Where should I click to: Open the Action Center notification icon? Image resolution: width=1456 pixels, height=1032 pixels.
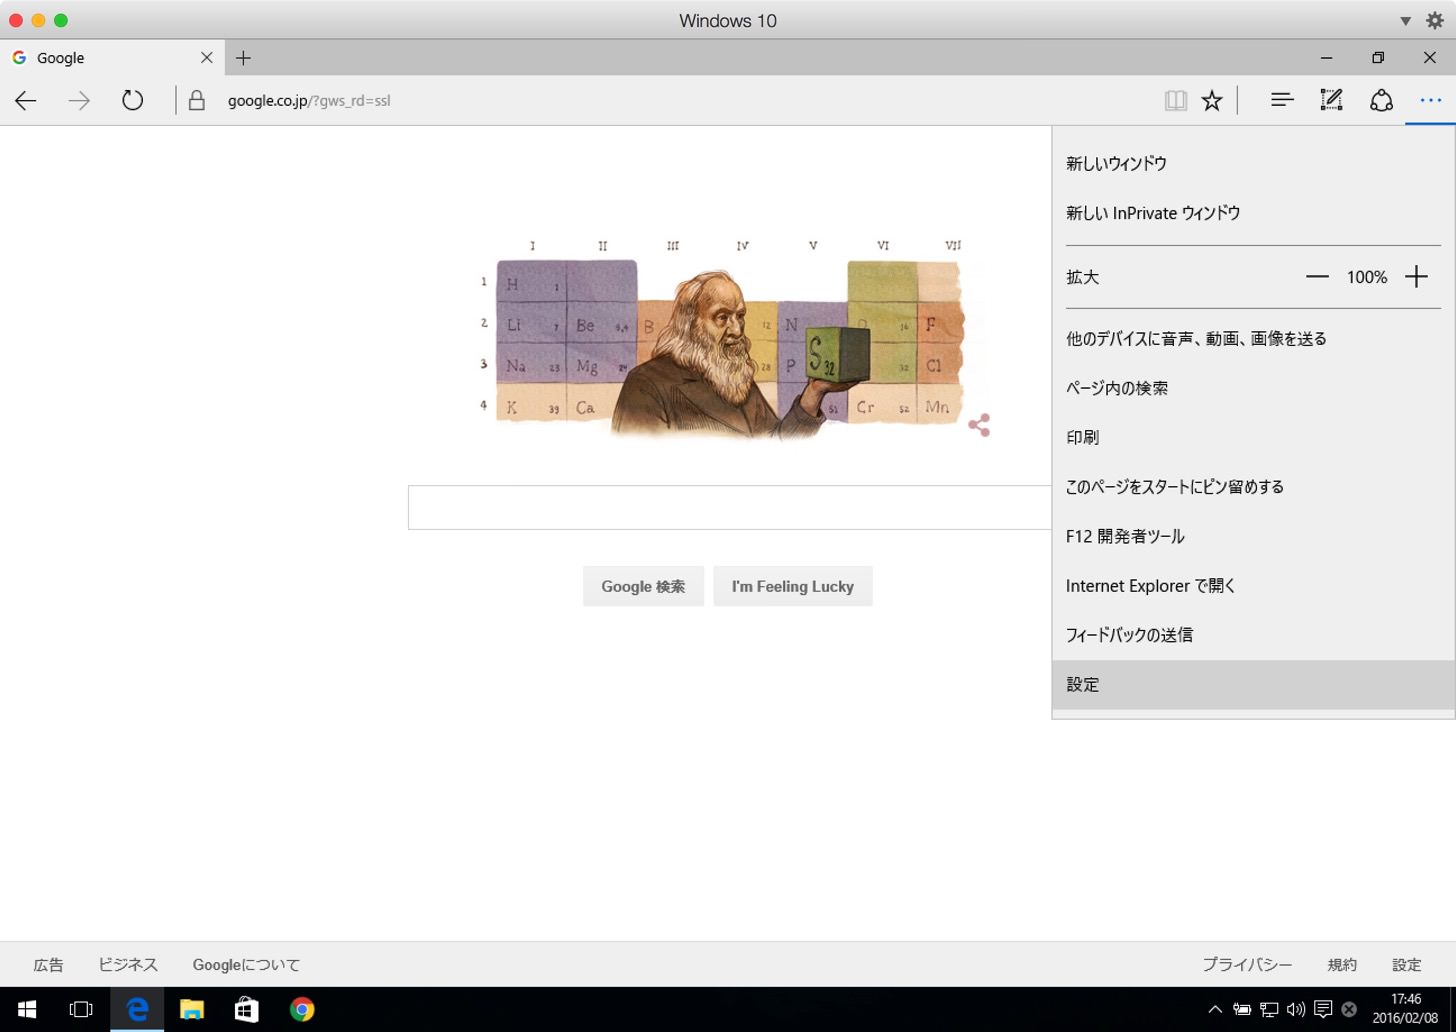point(1323,1009)
